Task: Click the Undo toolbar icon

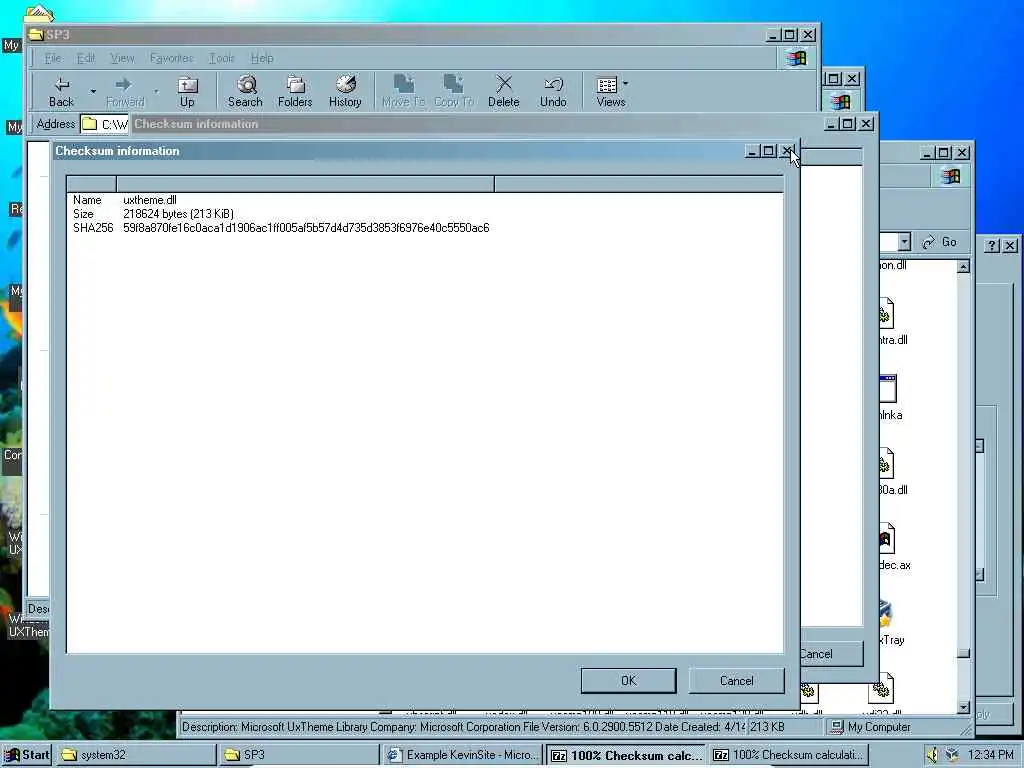Action: click(553, 91)
